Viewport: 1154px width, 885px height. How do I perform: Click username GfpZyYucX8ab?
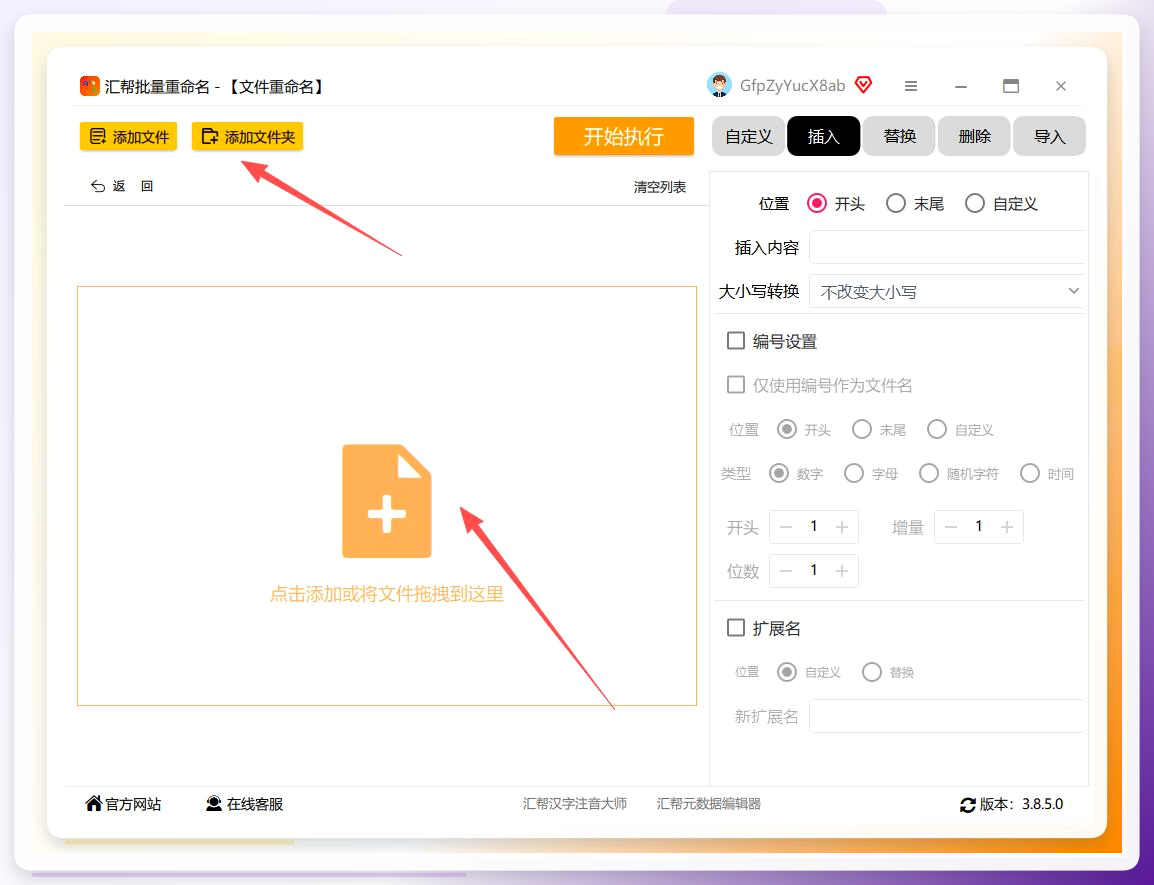(x=792, y=85)
